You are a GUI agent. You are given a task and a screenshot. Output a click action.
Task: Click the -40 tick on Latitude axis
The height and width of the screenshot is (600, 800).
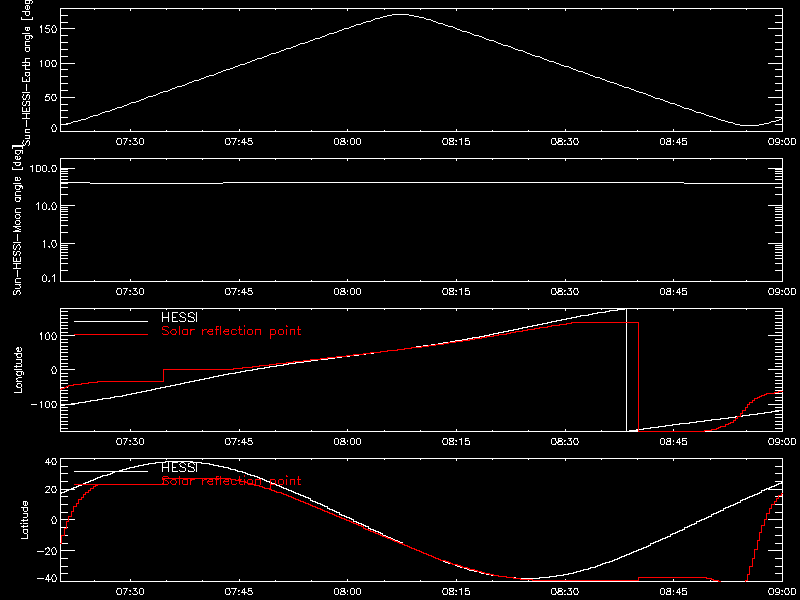[x=47, y=578]
